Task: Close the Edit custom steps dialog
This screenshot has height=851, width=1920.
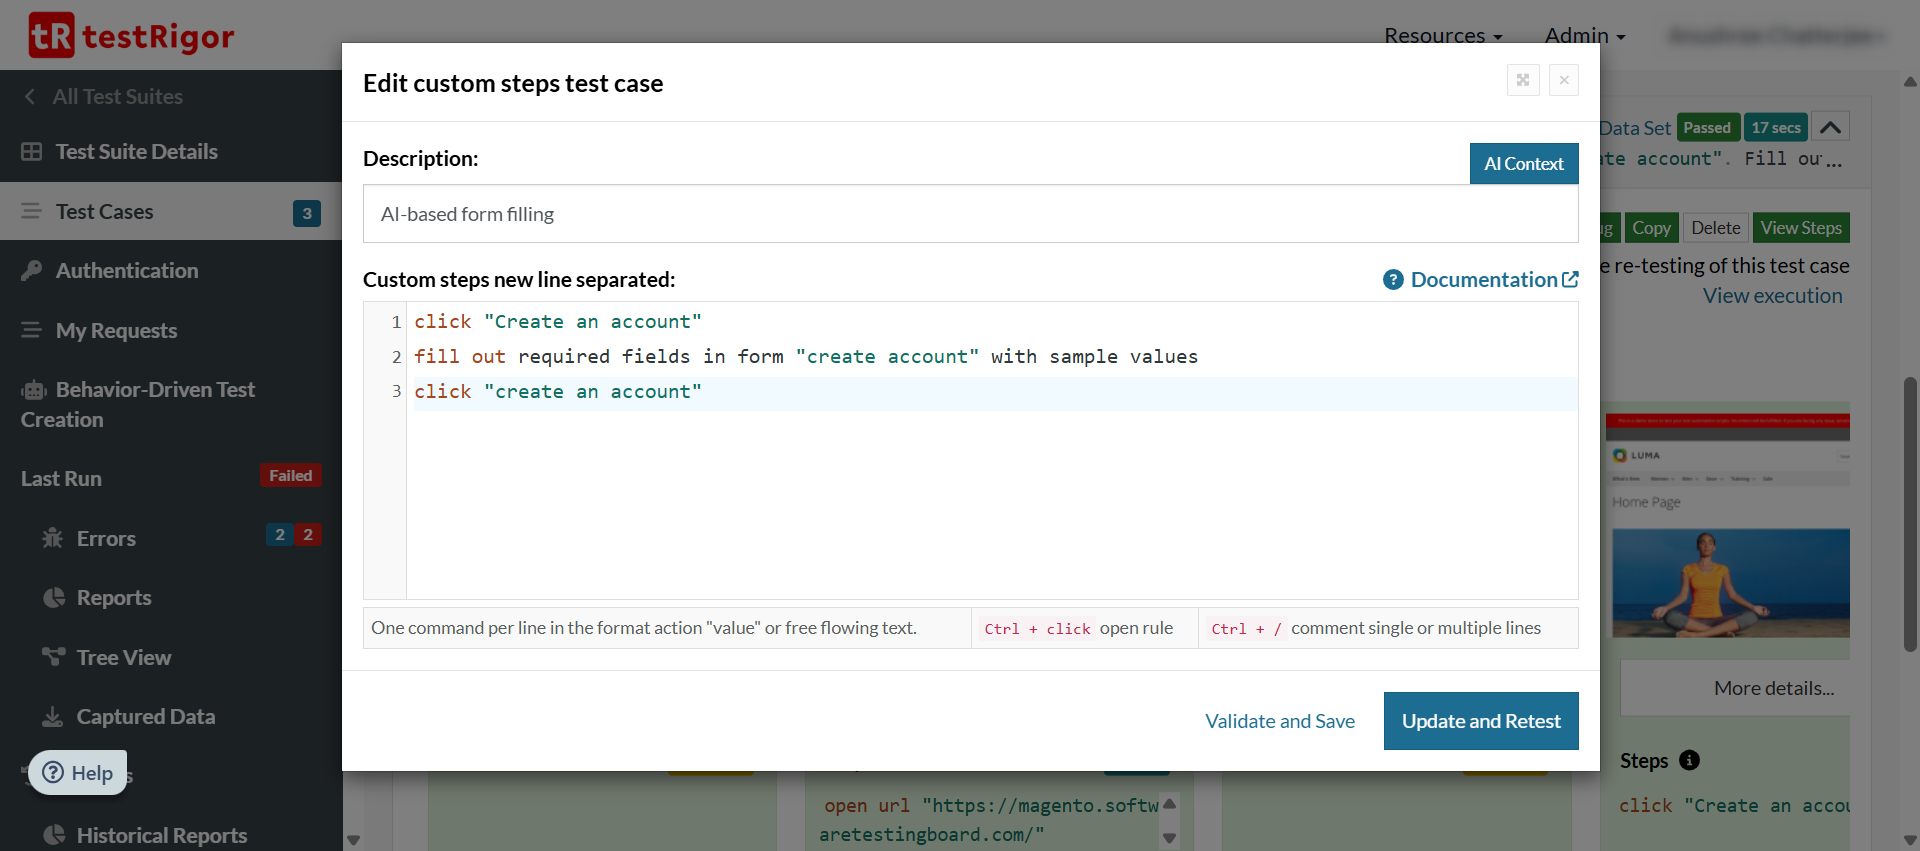Action: [1563, 80]
